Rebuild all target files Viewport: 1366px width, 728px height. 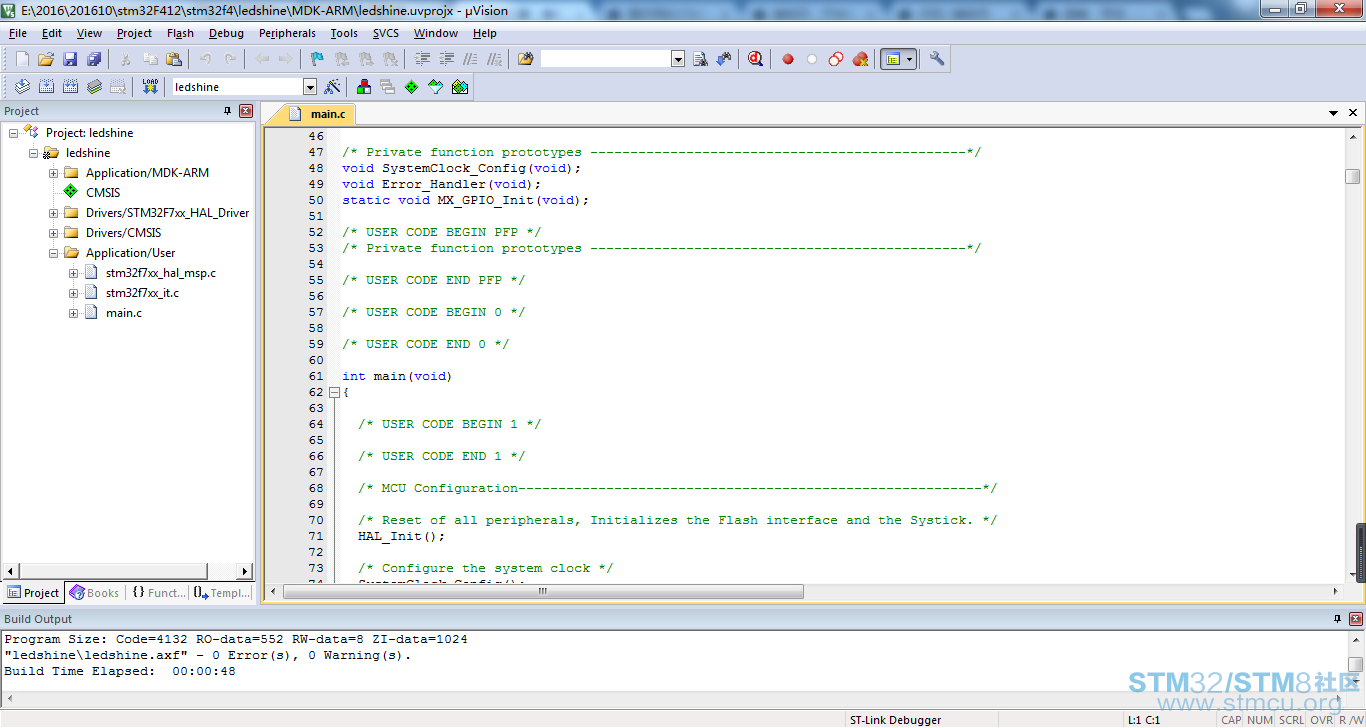(x=70, y=87)
